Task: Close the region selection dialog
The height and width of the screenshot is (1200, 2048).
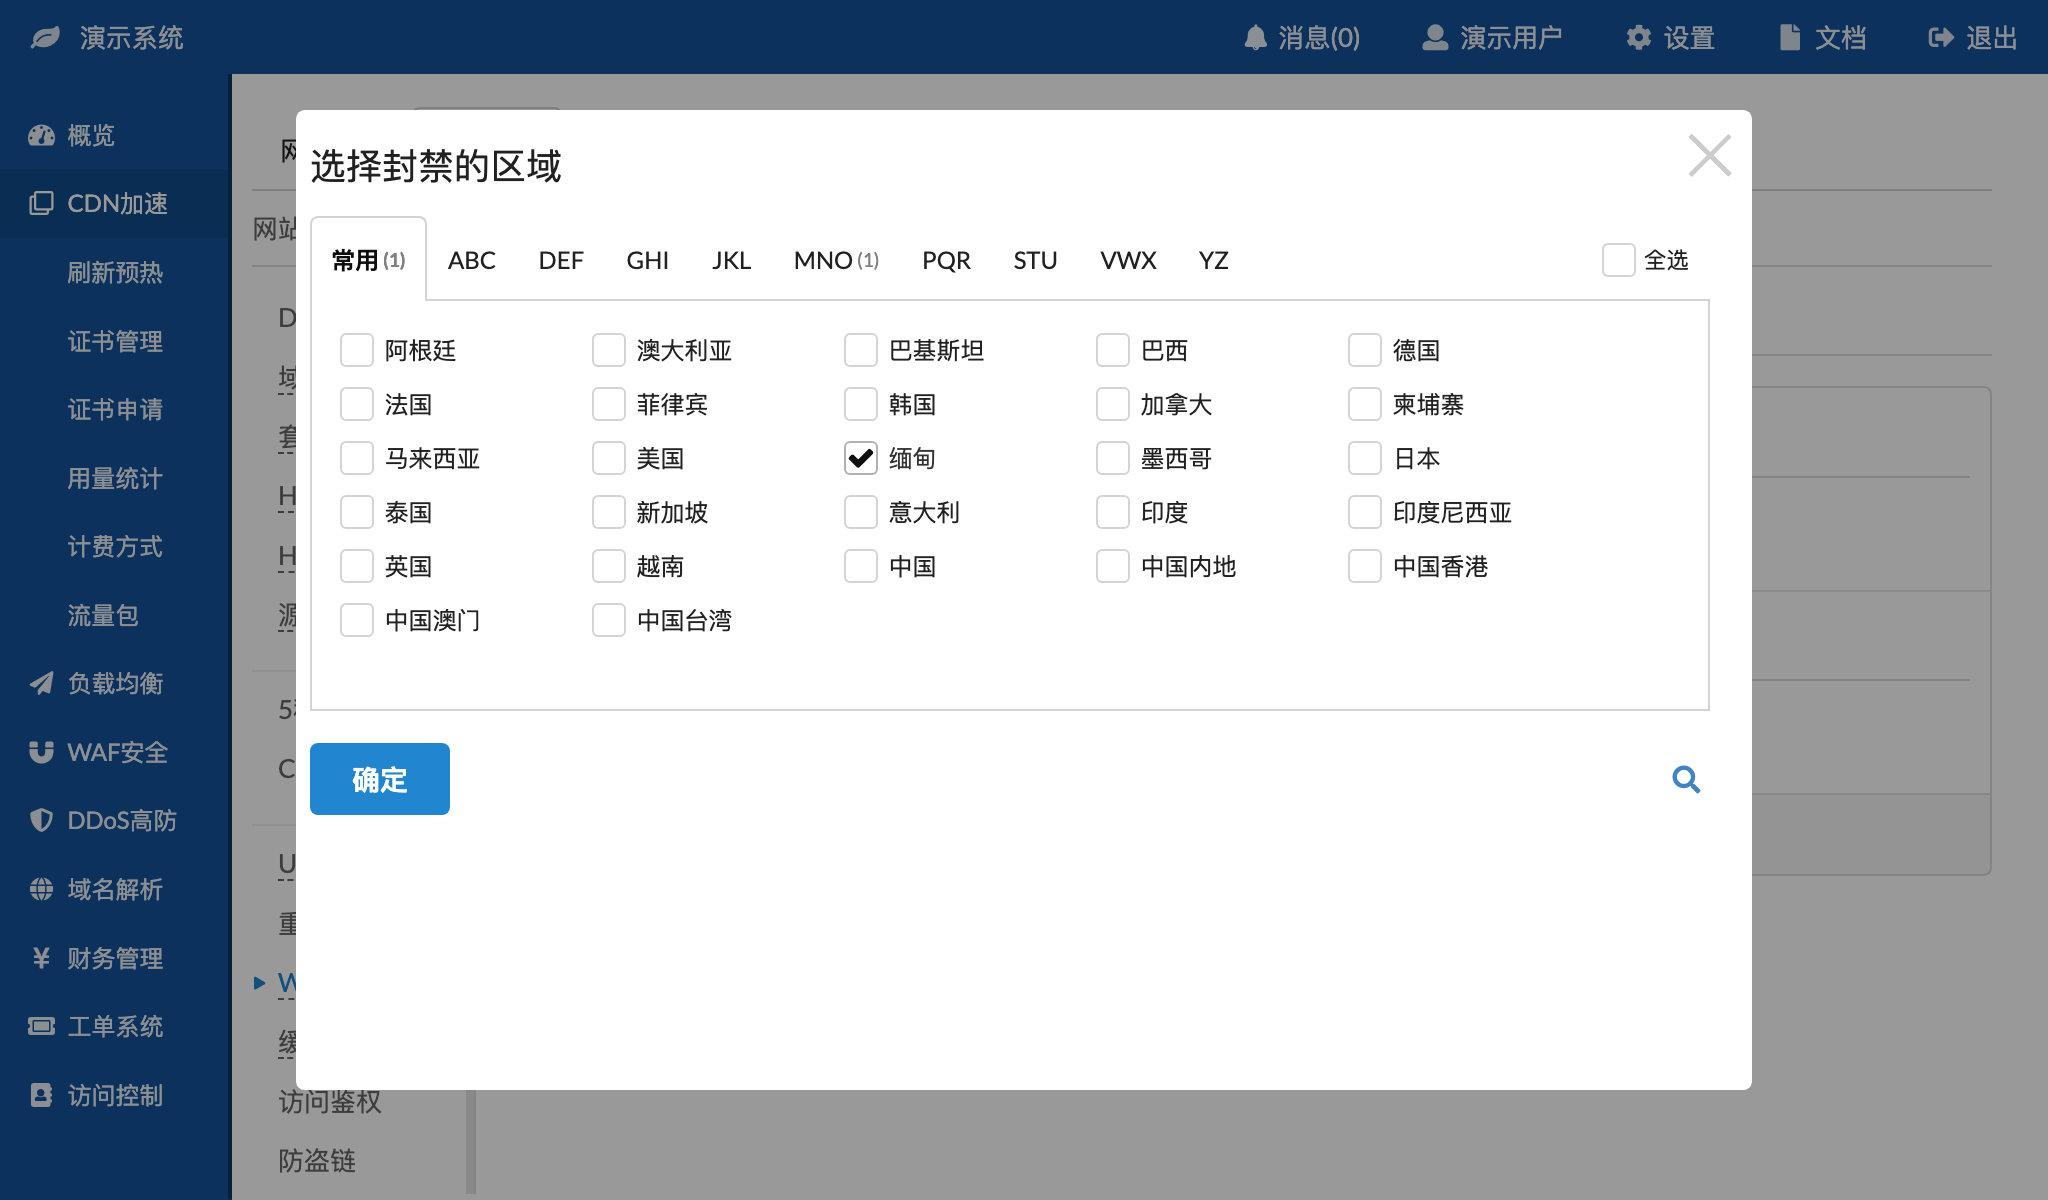Action: click(1709, 156)
